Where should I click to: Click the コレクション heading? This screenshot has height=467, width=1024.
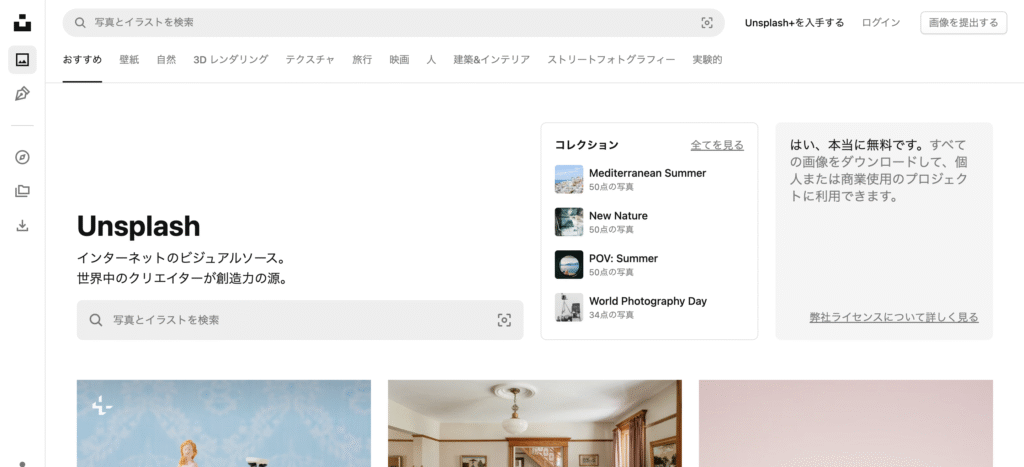pyautogui.click(x=586, y=145)
